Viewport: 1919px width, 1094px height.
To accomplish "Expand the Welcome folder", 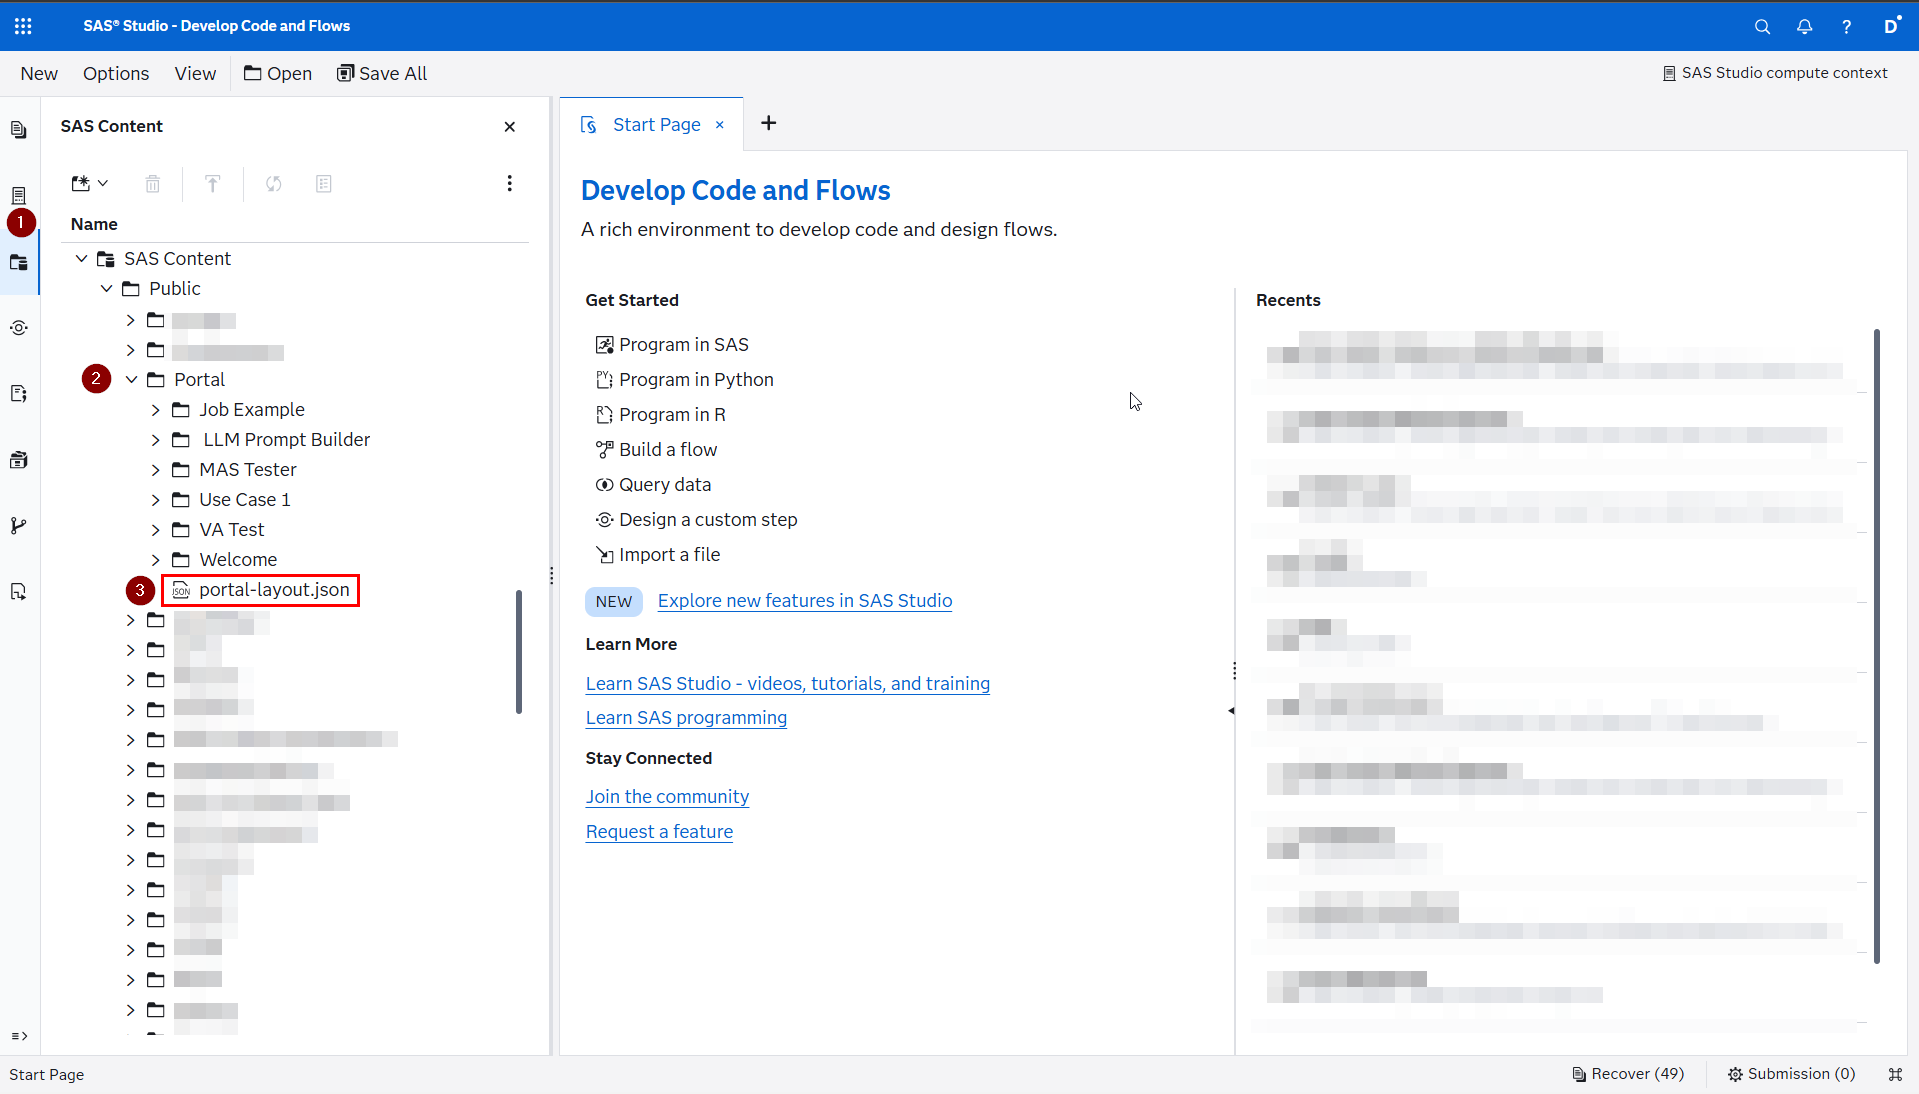I will (x=156, y=560).
